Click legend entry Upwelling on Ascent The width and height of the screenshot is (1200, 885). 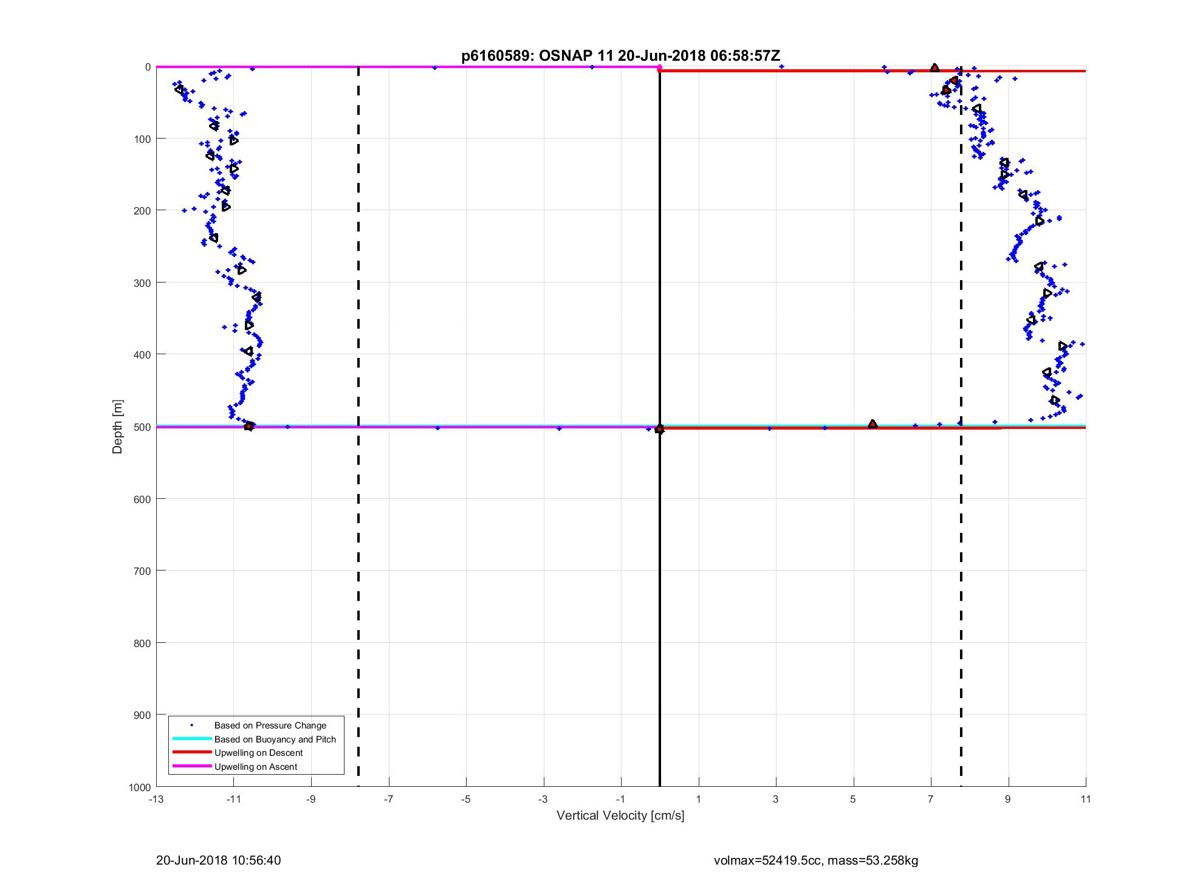tap(255, 766)
